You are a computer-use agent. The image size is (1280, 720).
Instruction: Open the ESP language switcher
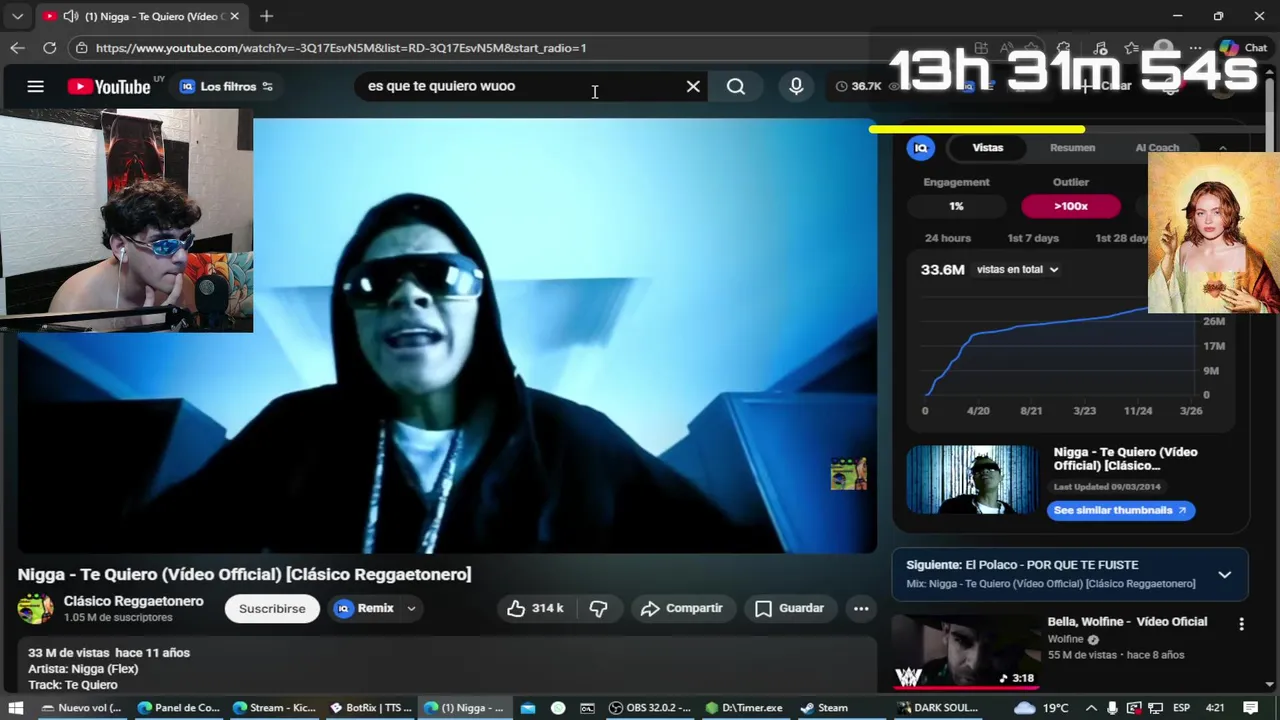(x=1181, y=708)
